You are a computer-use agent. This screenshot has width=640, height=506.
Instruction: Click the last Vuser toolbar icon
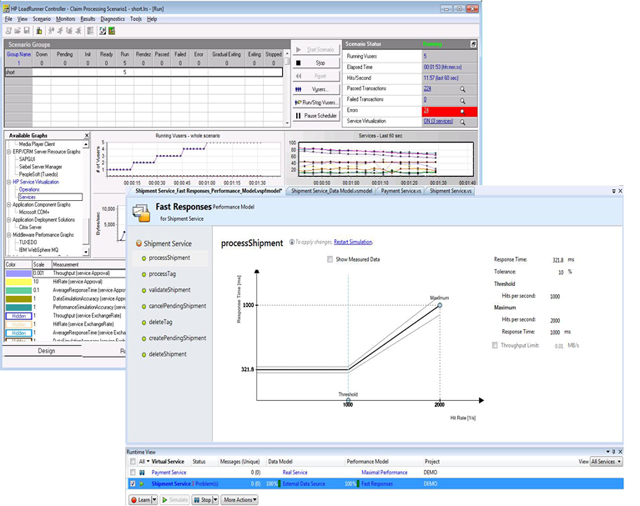(x=78, y=31)
